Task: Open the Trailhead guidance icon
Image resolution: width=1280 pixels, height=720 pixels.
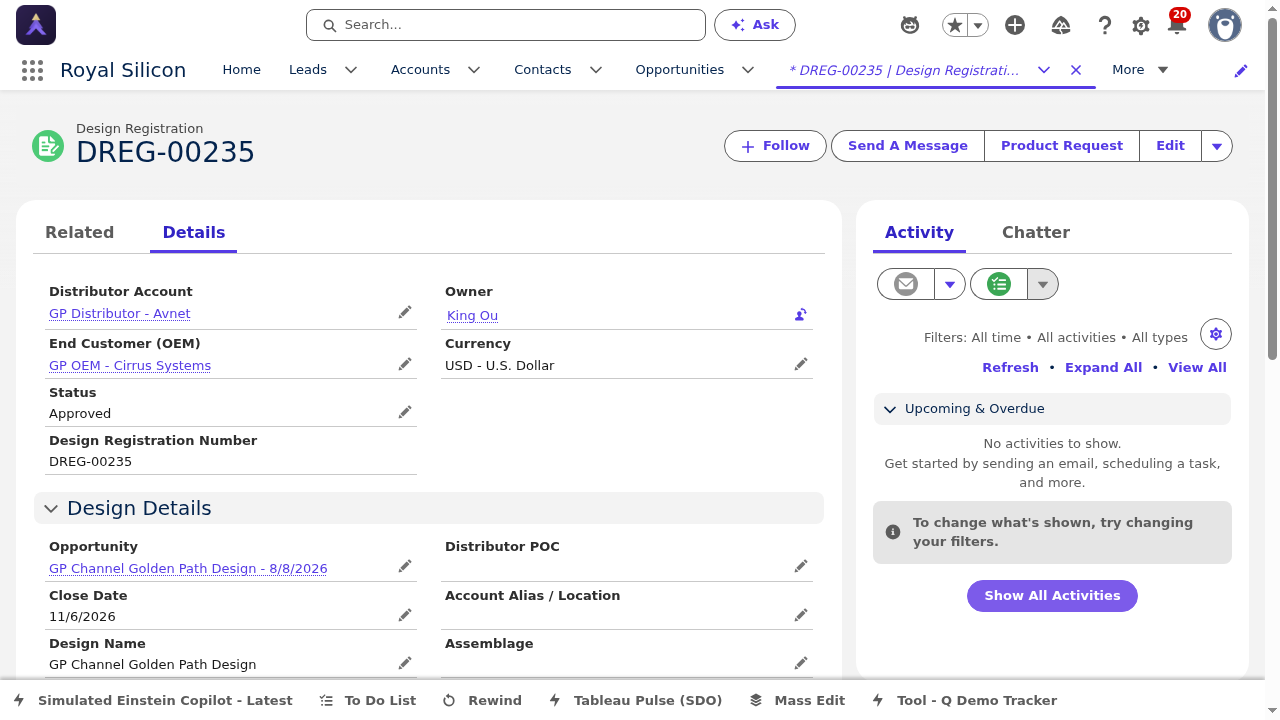Action: click(1061, 25)
